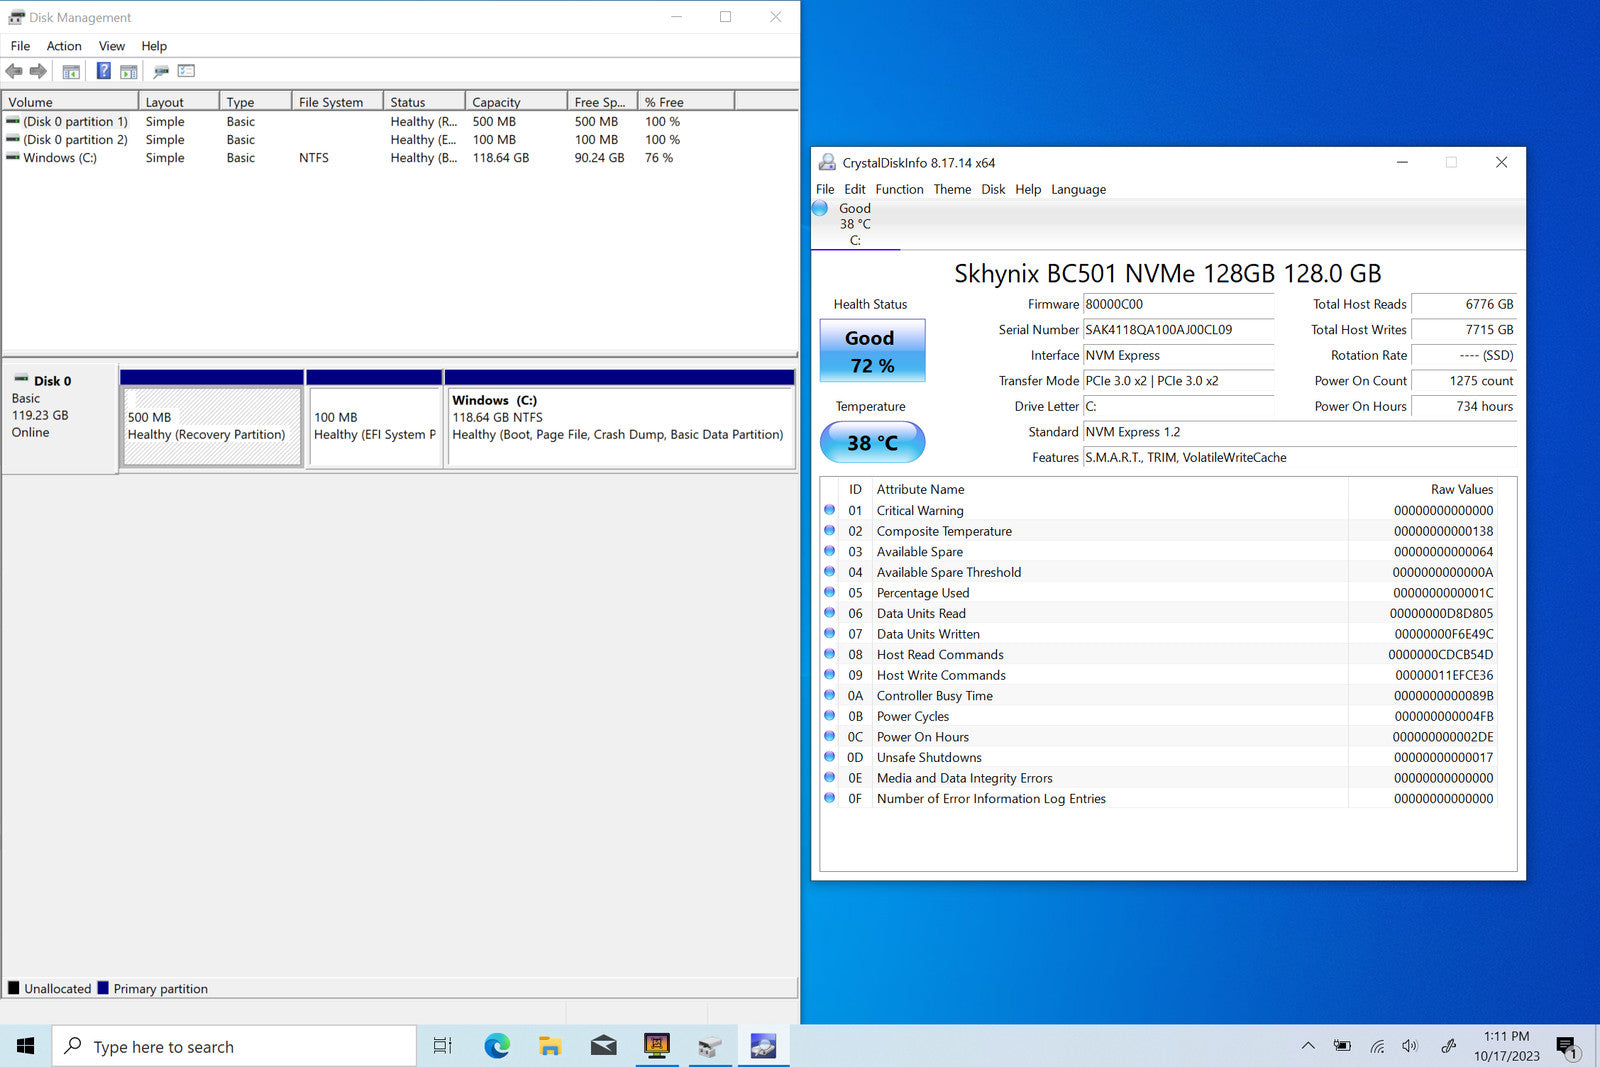Viewport: 1600px width, 1067px height.
Task: Click Show/Hide Console Tree toolbar icon
Action: [71, 71]
